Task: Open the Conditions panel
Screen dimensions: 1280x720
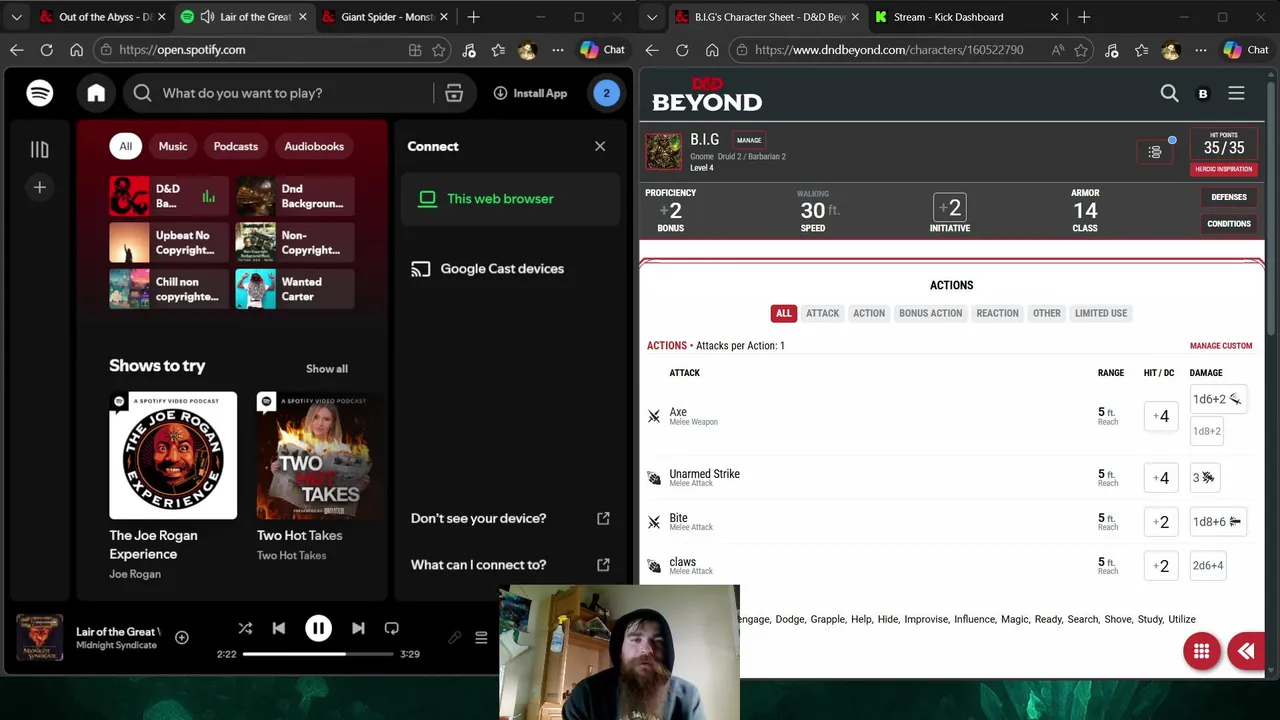Action: point(1229,224)
